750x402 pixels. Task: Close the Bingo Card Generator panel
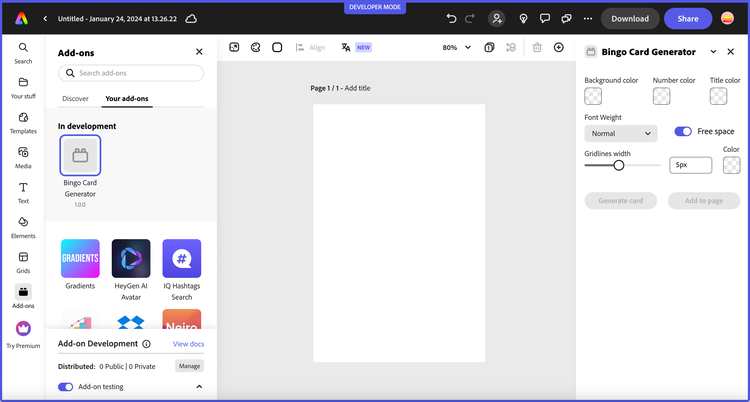(730, 52)
